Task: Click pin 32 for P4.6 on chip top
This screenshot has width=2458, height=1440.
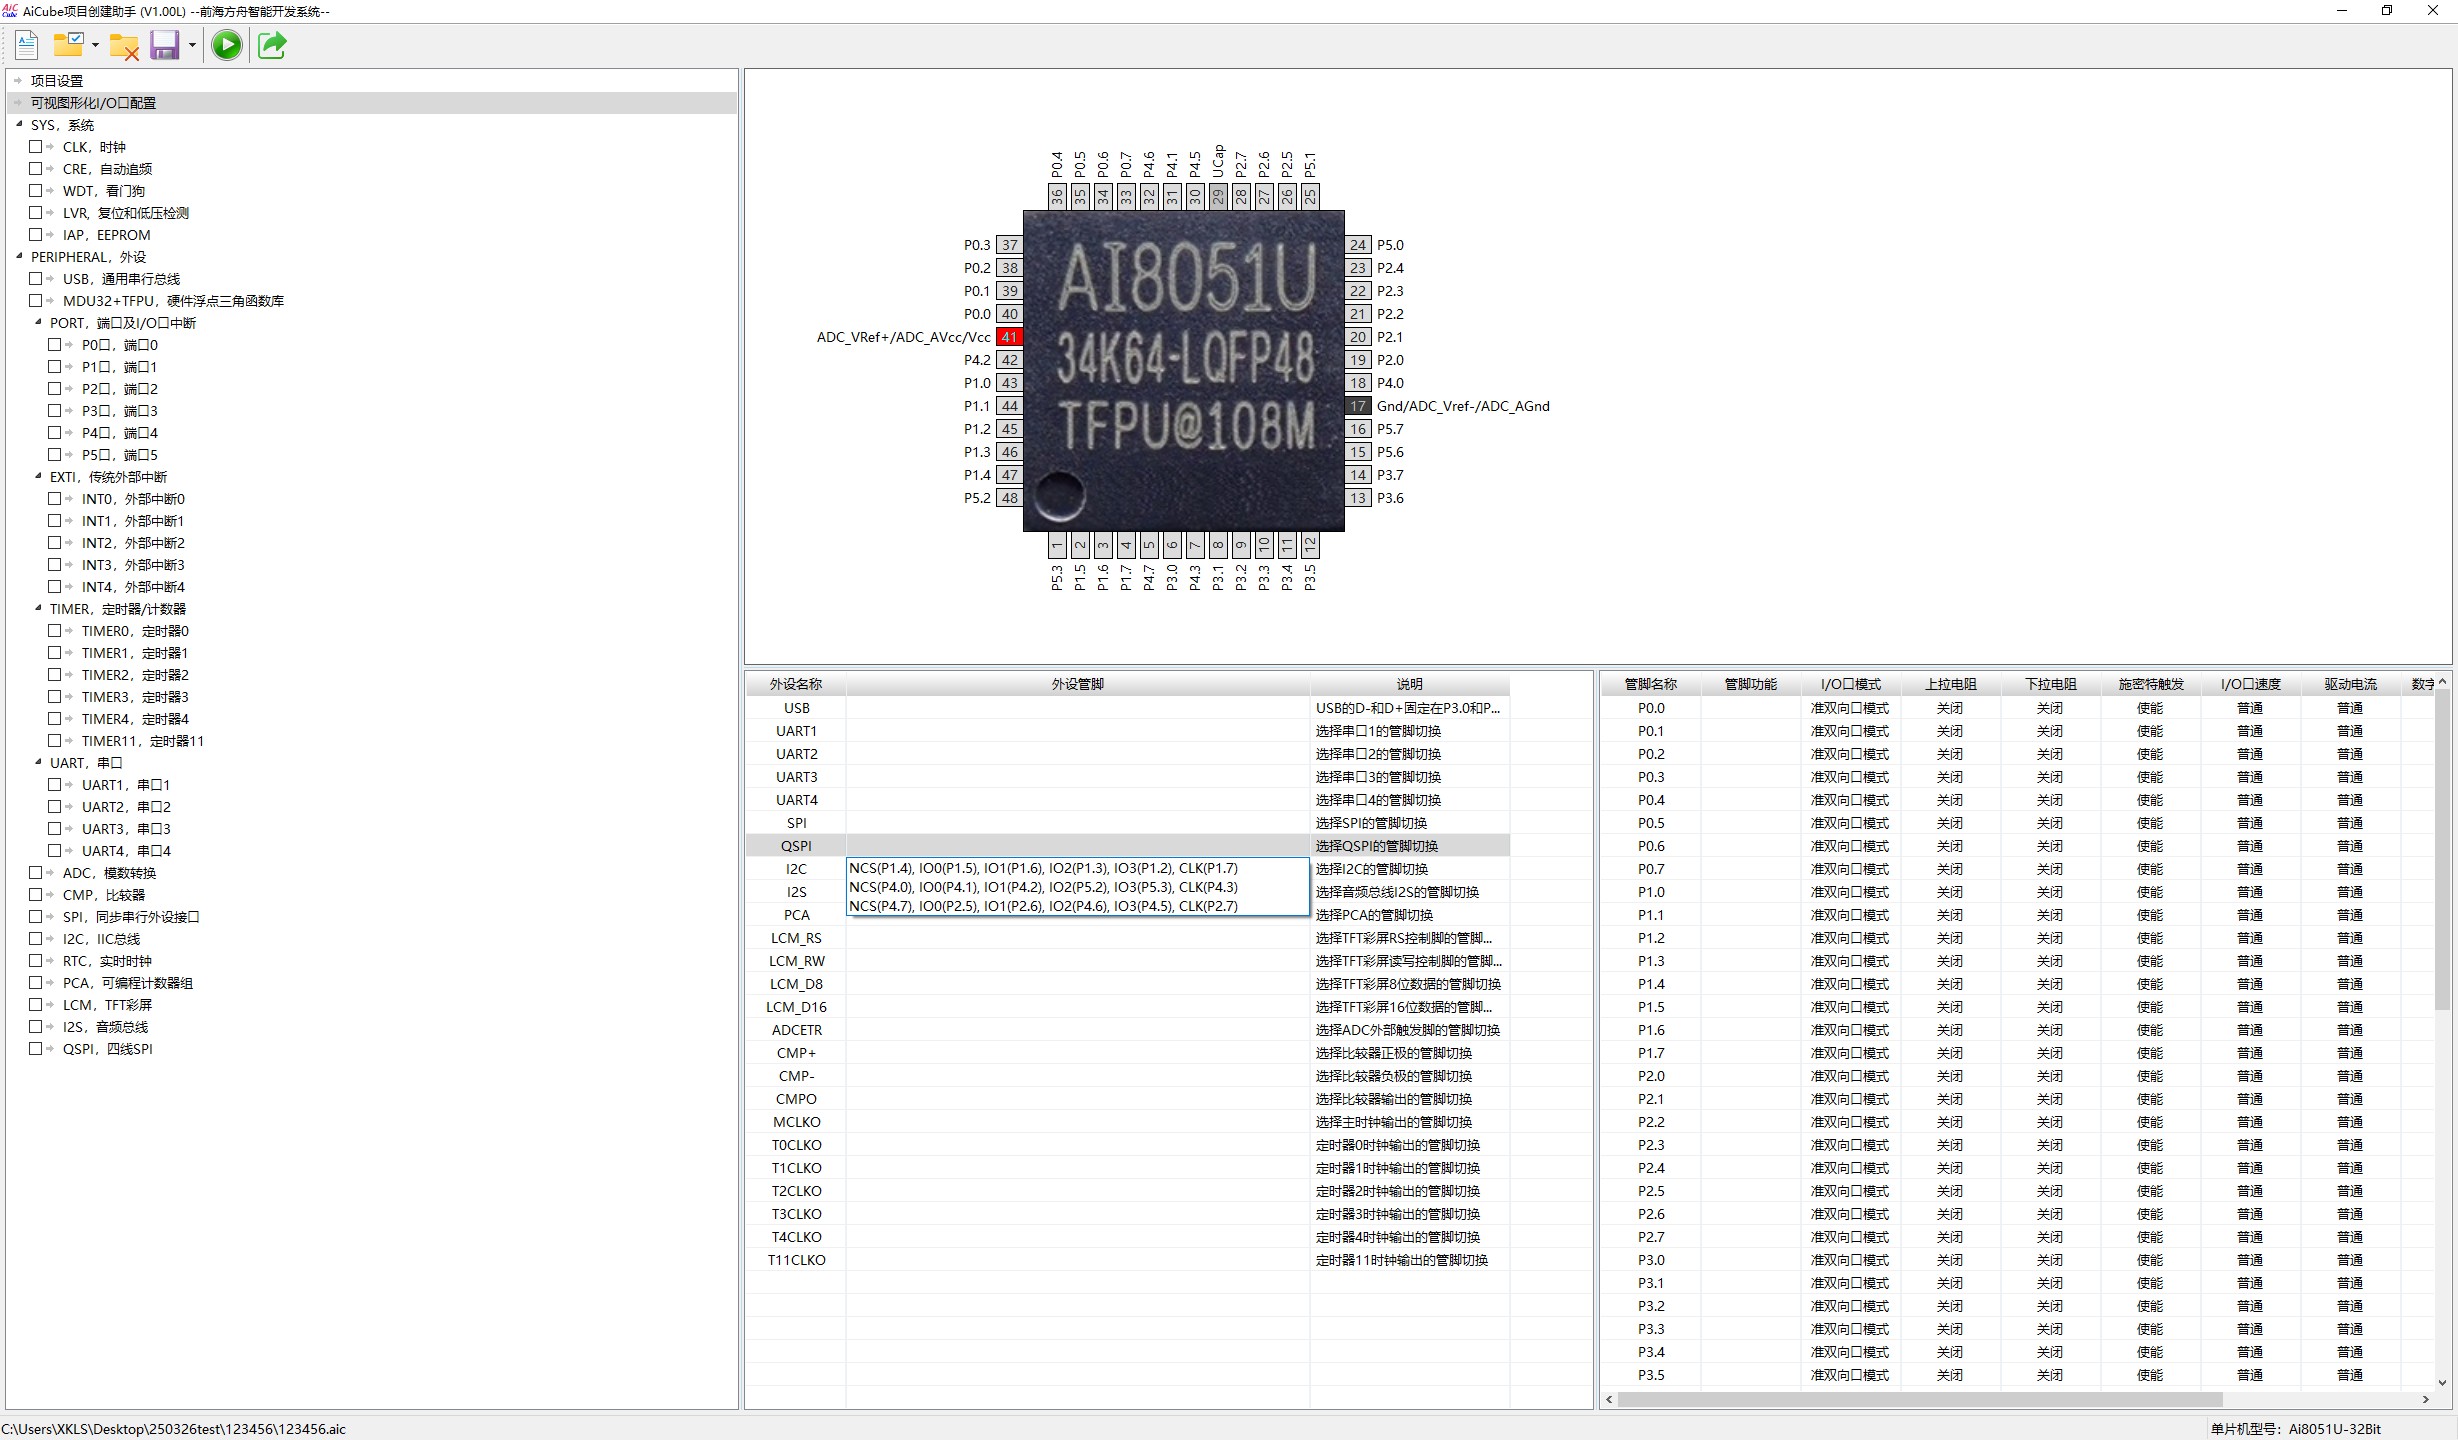Action: 1149,196
